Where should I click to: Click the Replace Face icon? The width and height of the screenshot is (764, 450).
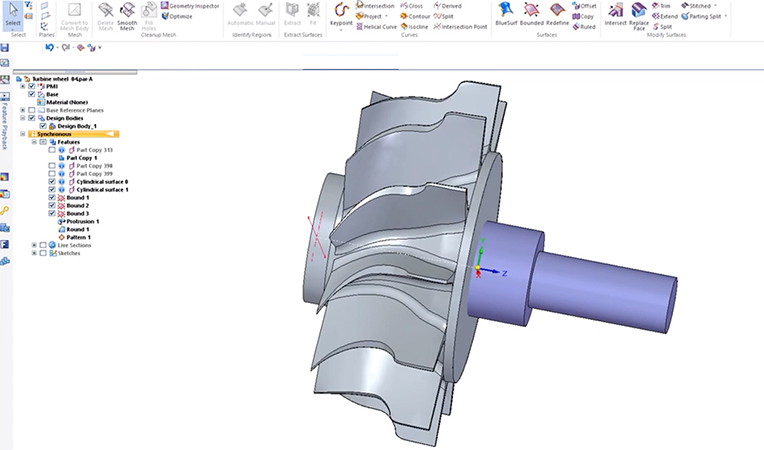coord(638,15)
